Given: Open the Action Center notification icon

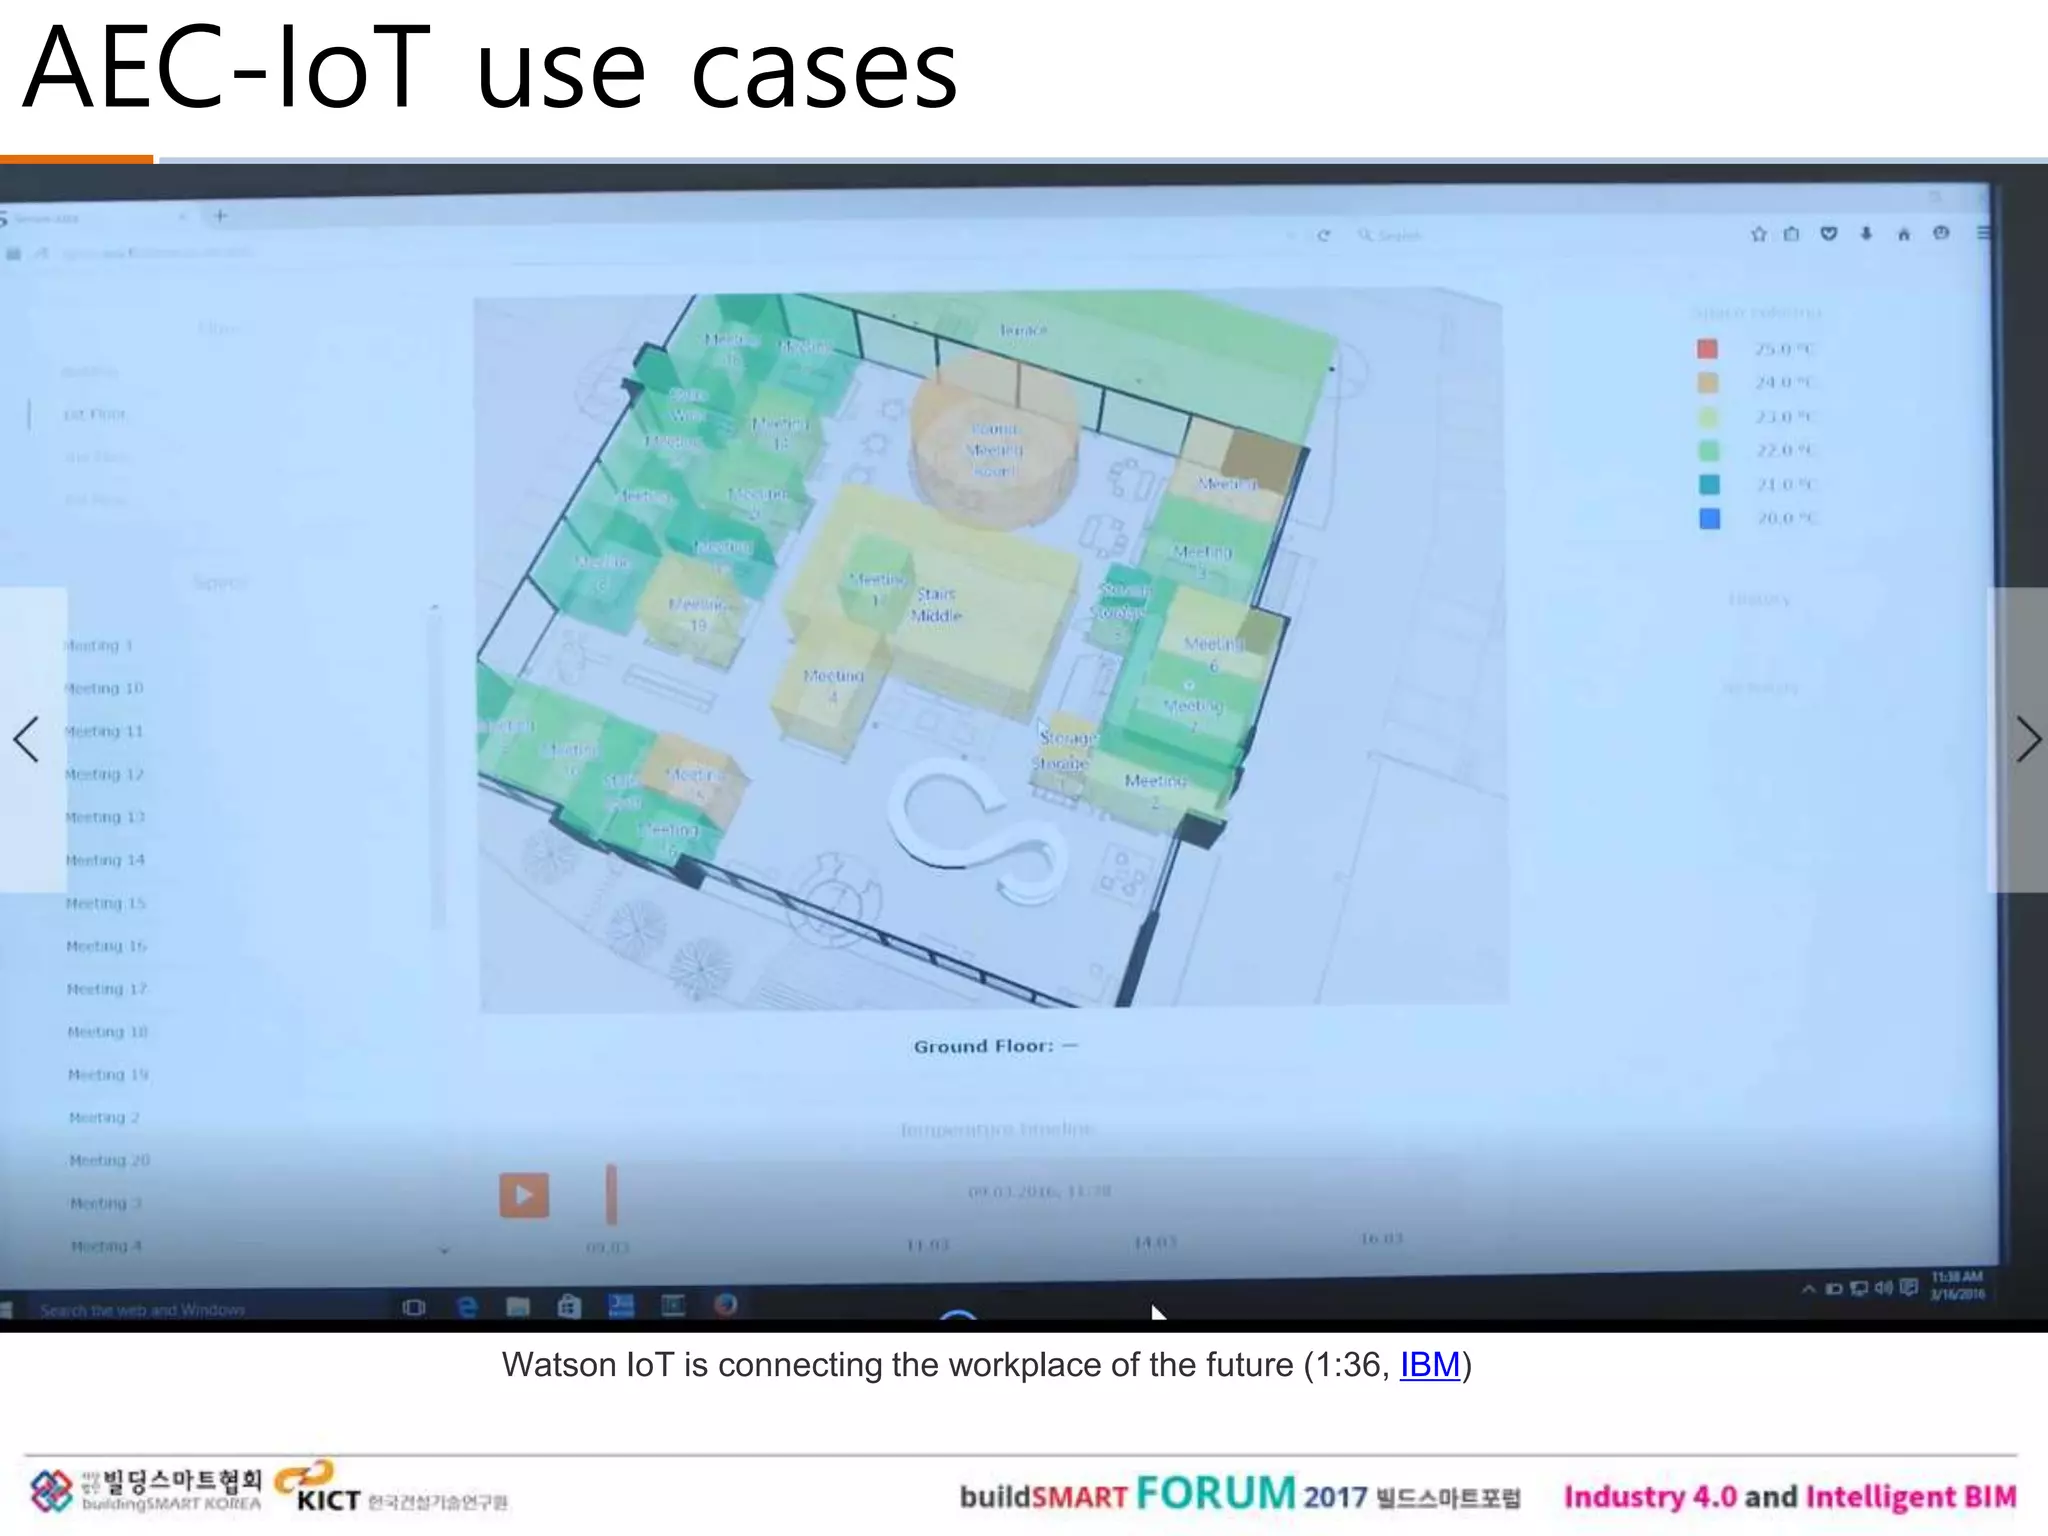Looking at the screenshot, I should point(1908,1287).
